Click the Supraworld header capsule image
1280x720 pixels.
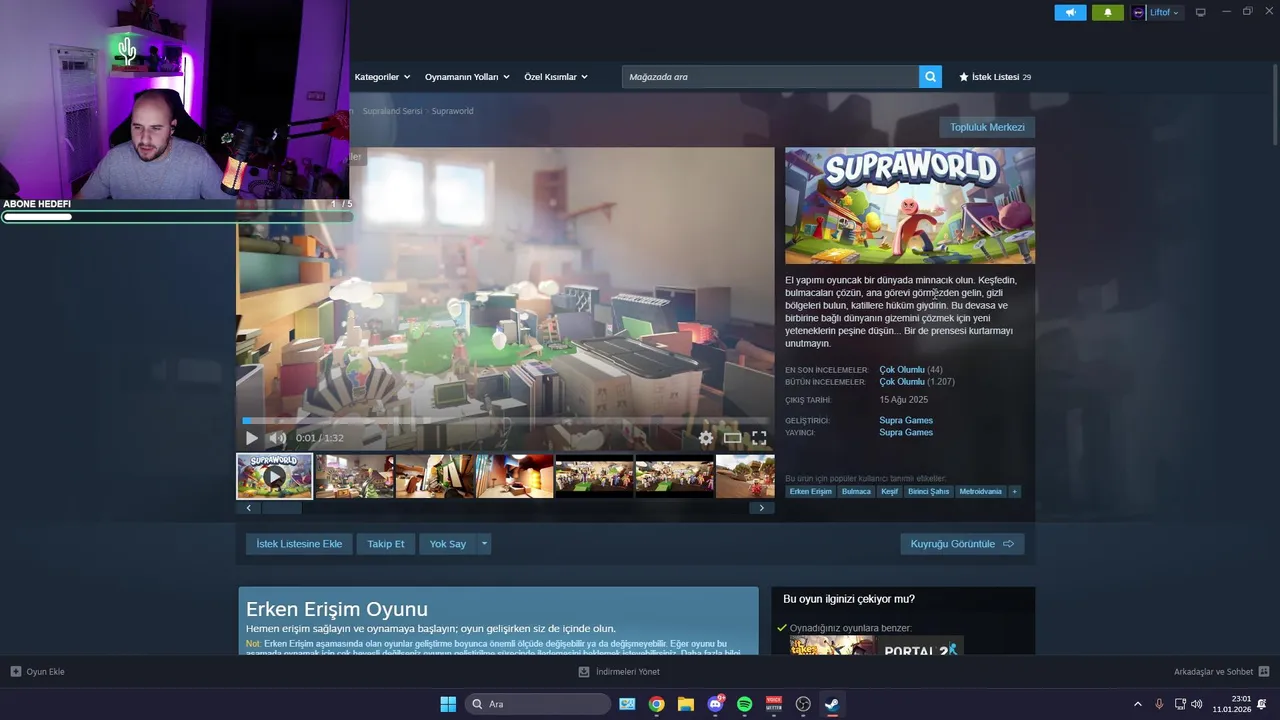click(910, 206)
